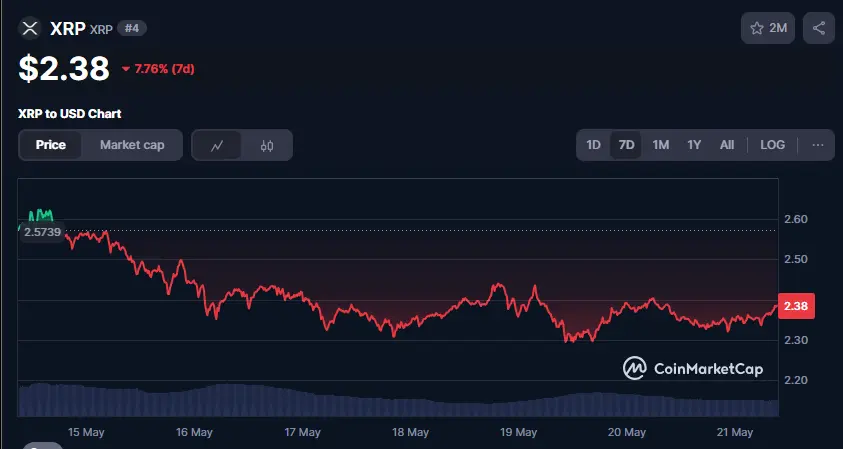The image size is (843, 449).
Task: Click the 2.5739 opening price label
Action: click(x=42, y=232)
